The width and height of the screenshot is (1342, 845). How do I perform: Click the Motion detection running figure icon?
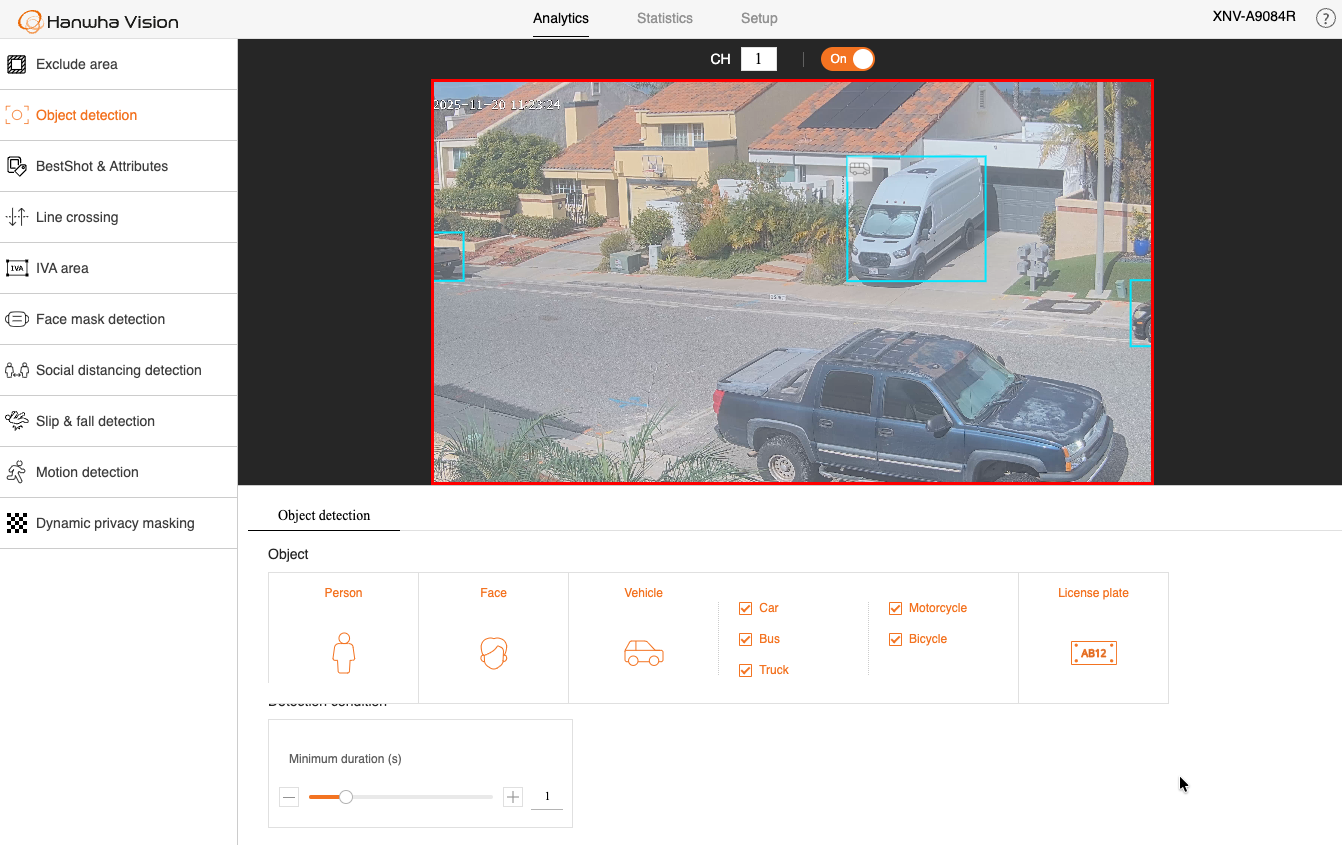(17, 472)
